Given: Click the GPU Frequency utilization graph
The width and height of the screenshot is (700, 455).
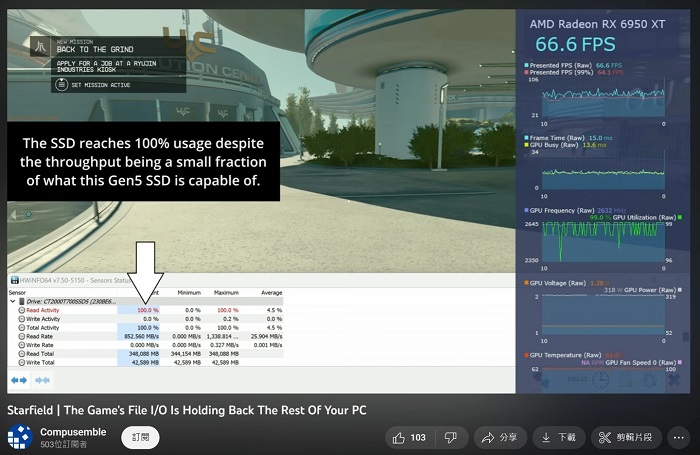Looking at the screenshot, I should click(603, 243).
